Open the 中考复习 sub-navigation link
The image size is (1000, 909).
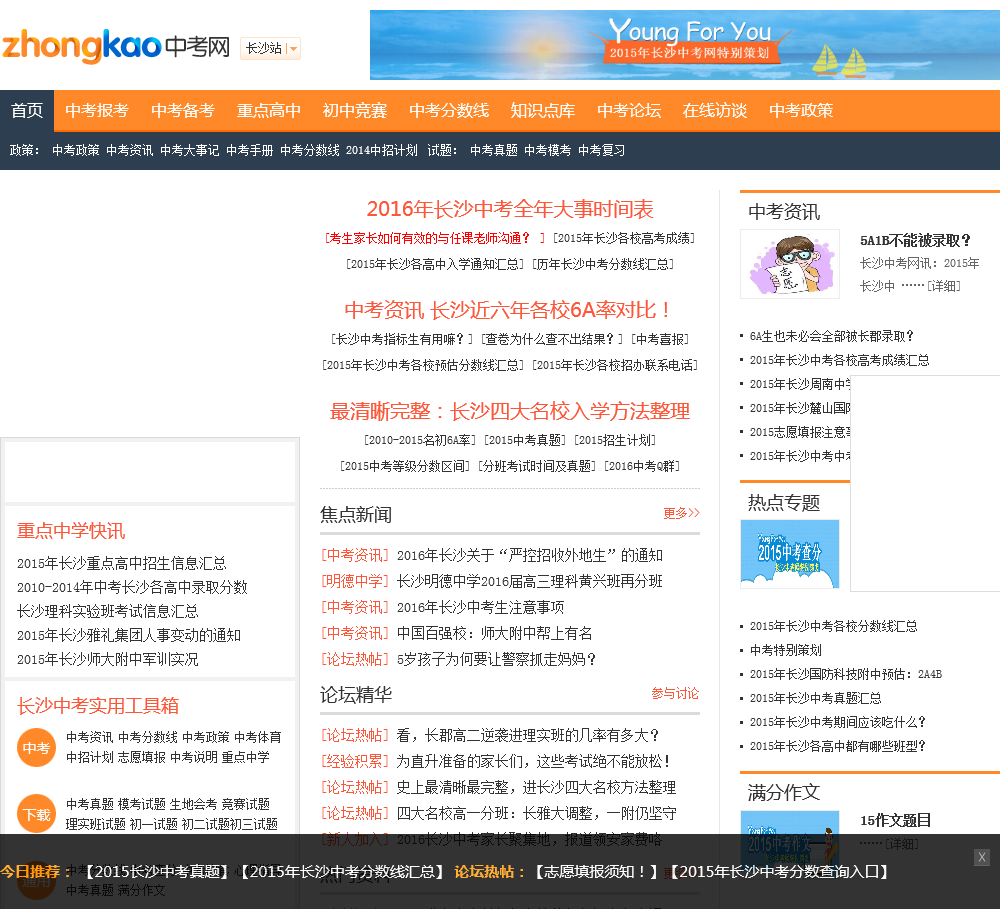click(x=601, y=151)
